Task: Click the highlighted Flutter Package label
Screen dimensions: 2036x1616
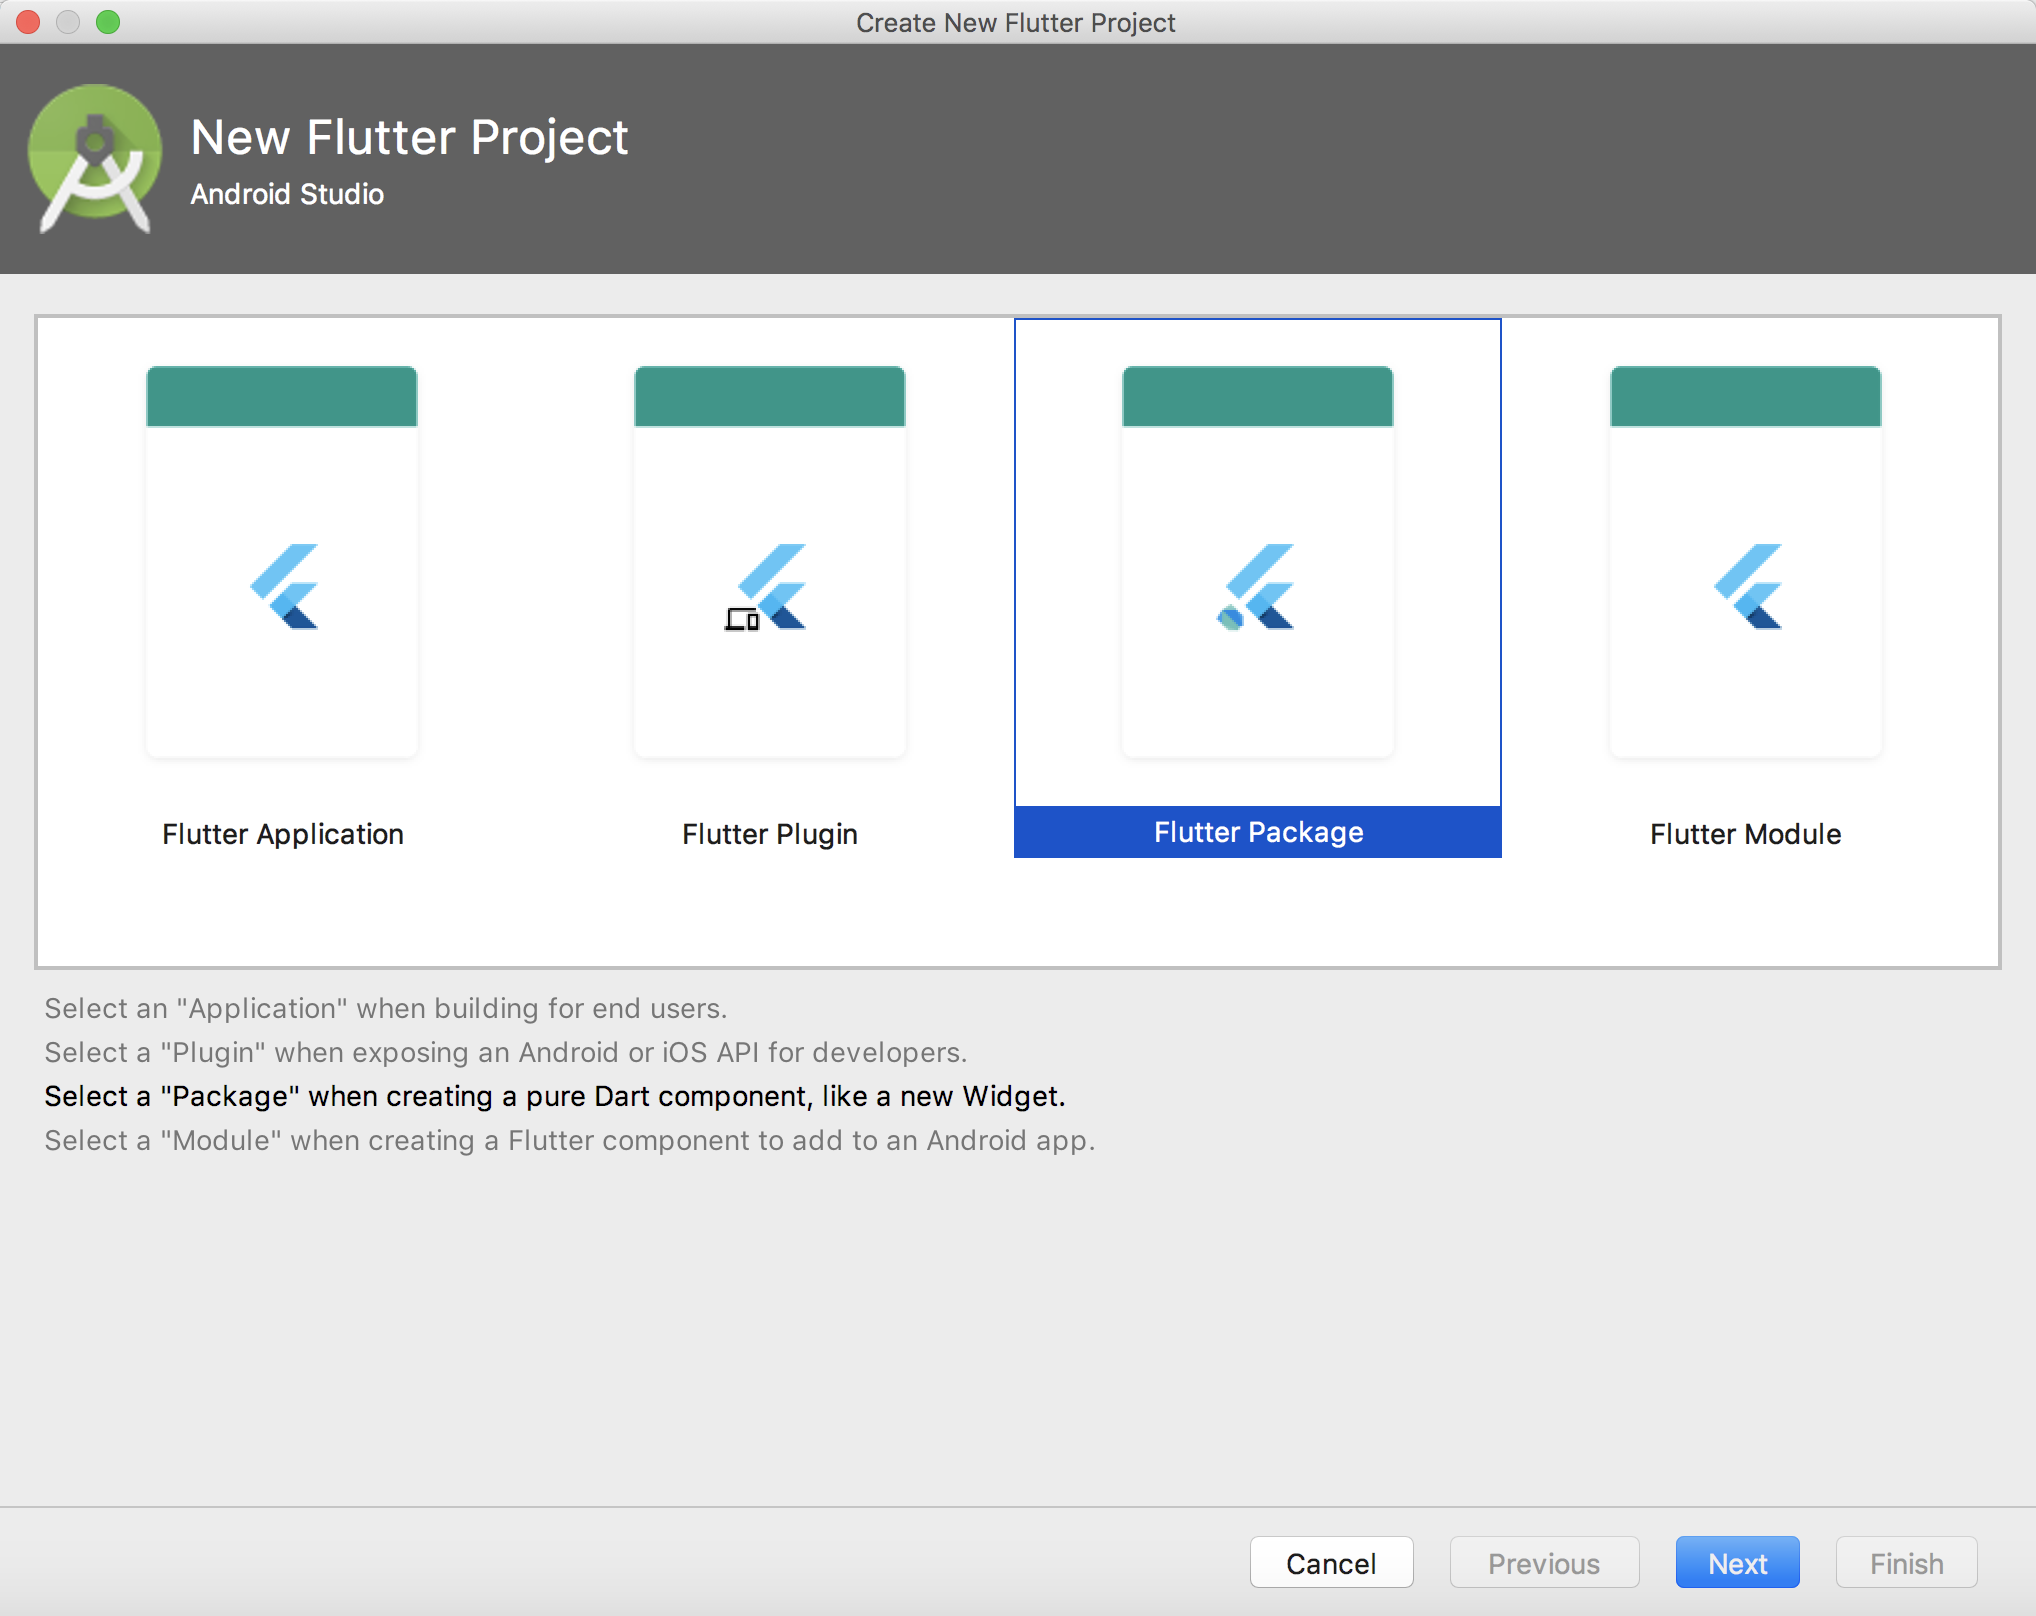Action: point(1258,832)
